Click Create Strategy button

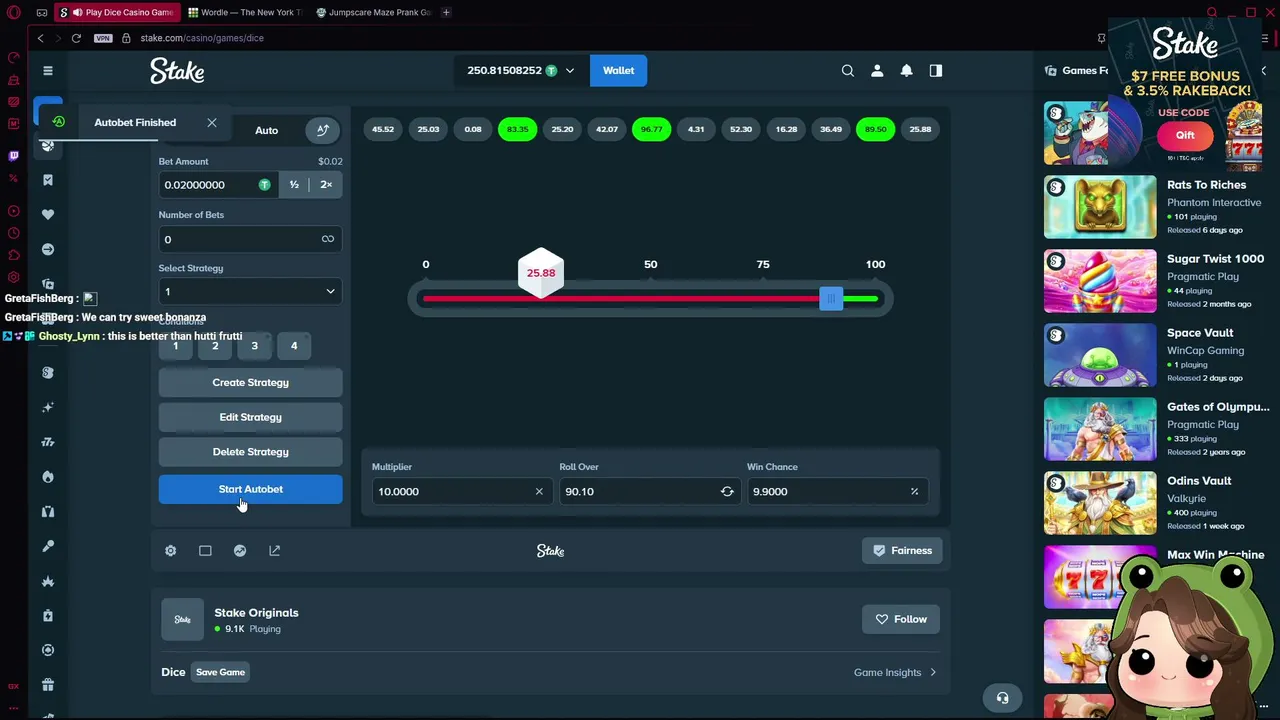[250, 383]
